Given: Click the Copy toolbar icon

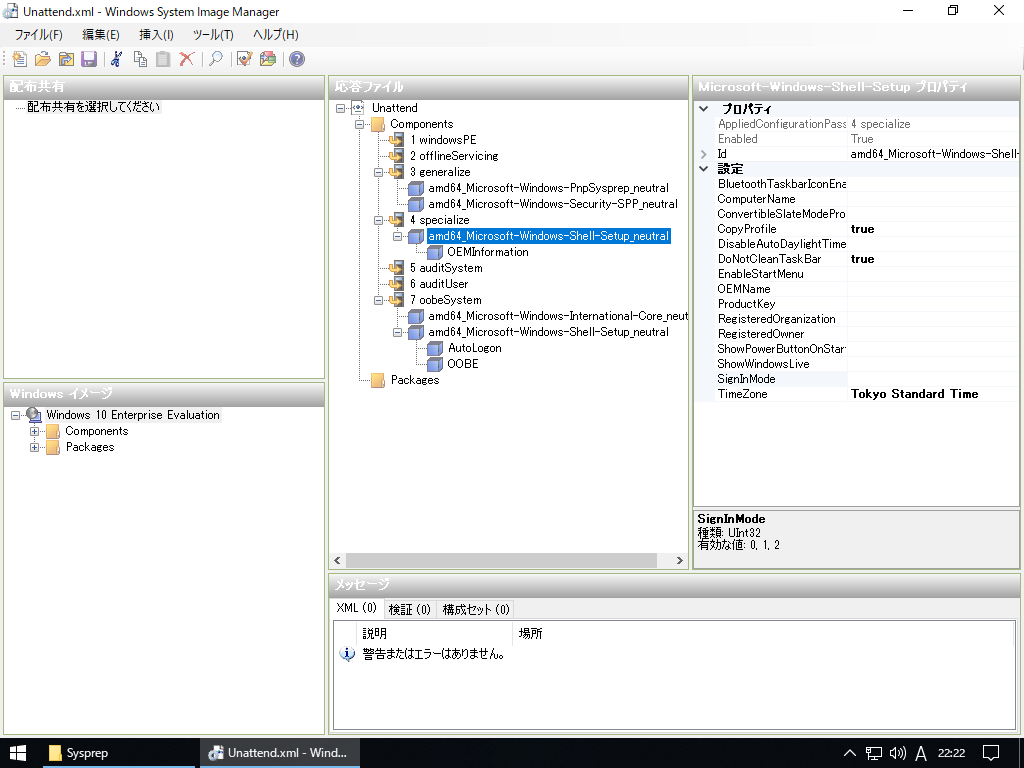Looking at the screenshot, I should [x=140, y=59].
